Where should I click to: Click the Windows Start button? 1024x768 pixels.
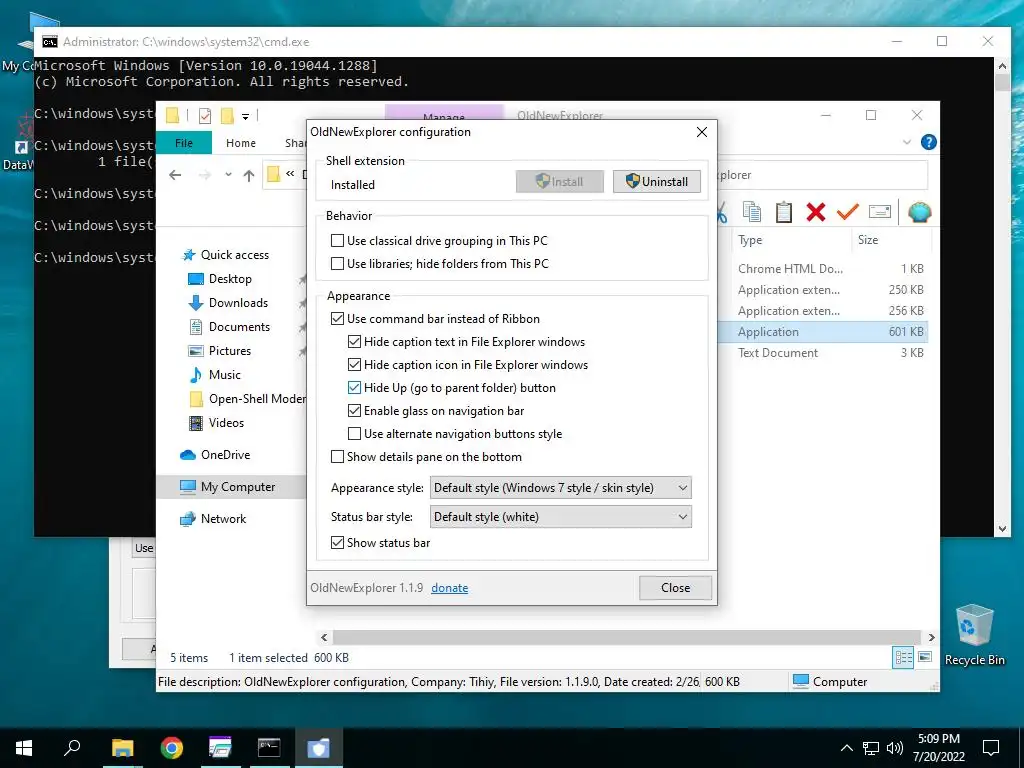tap(24, 748)
